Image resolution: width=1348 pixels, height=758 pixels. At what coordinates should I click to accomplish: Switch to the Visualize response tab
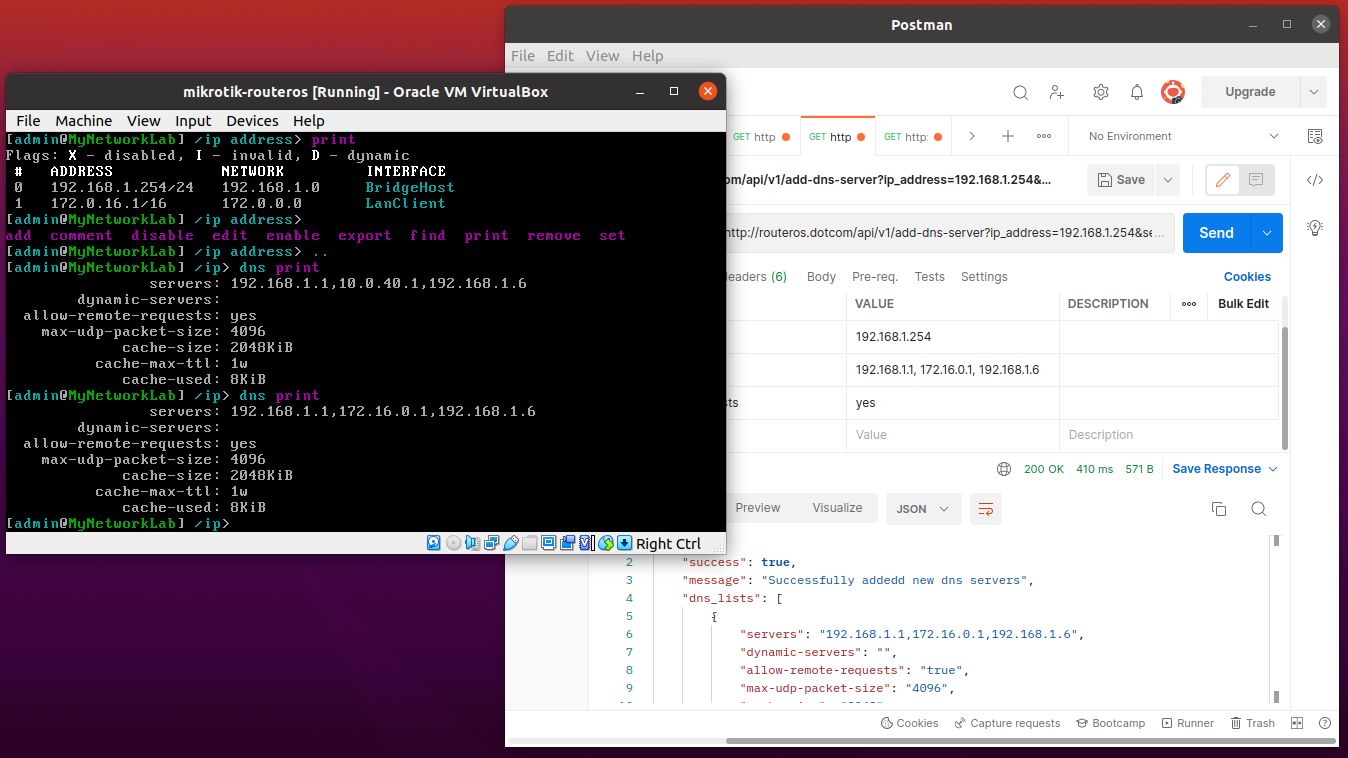(x=837, y=508)
